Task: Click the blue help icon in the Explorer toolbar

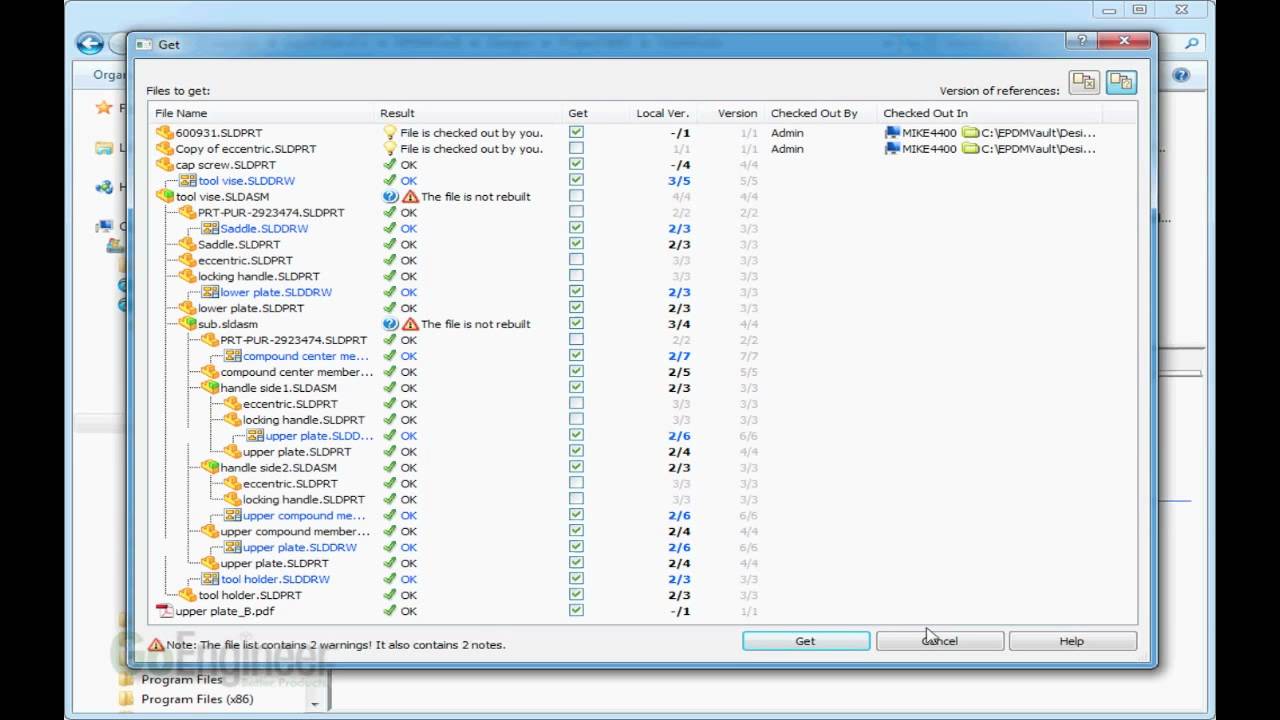Action: tap(1181, 75)
